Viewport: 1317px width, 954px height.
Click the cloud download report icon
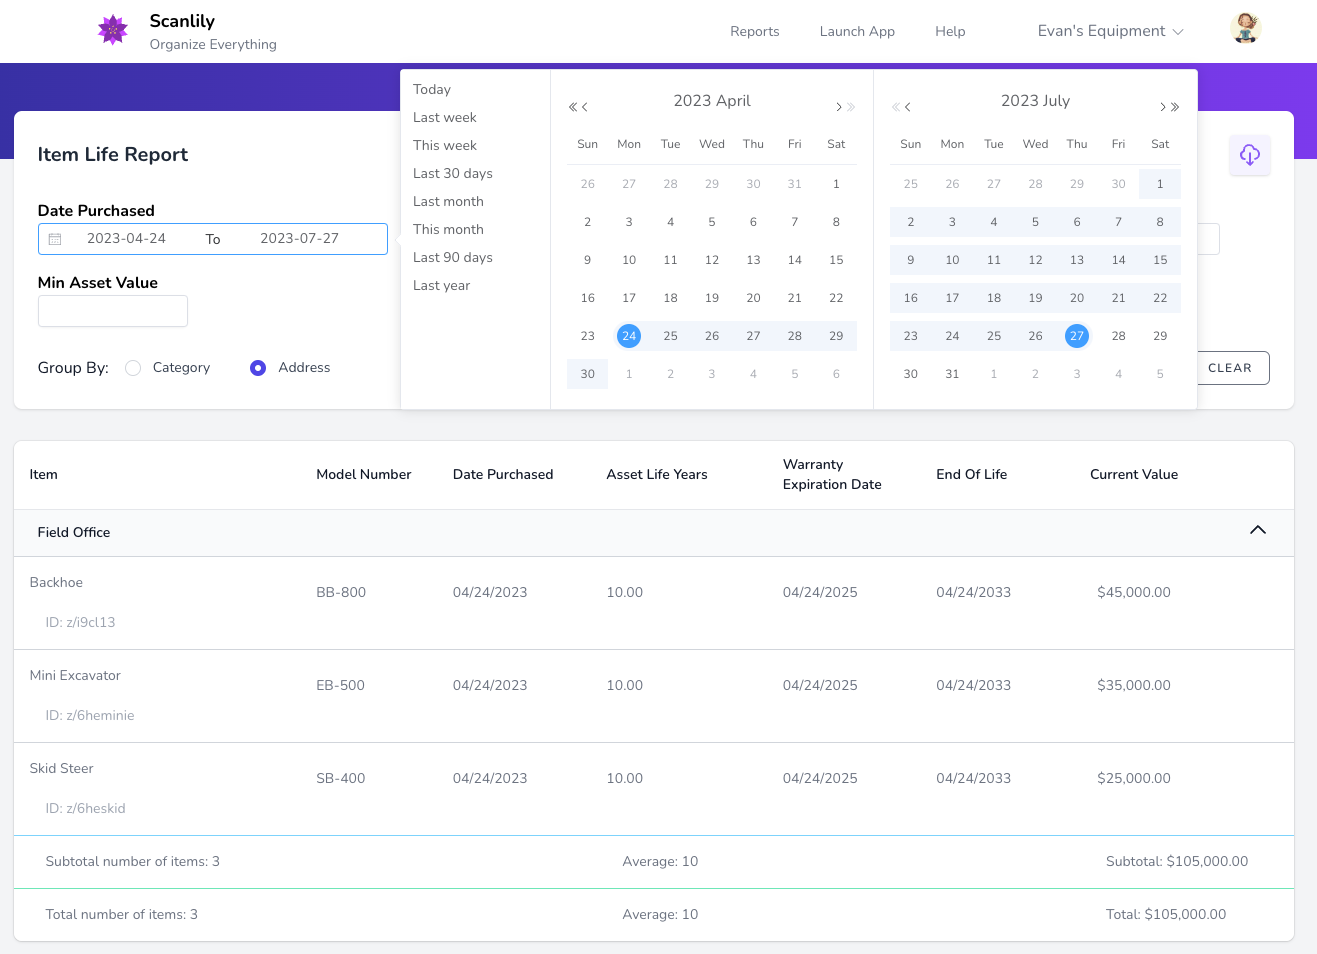point(1249,155)
